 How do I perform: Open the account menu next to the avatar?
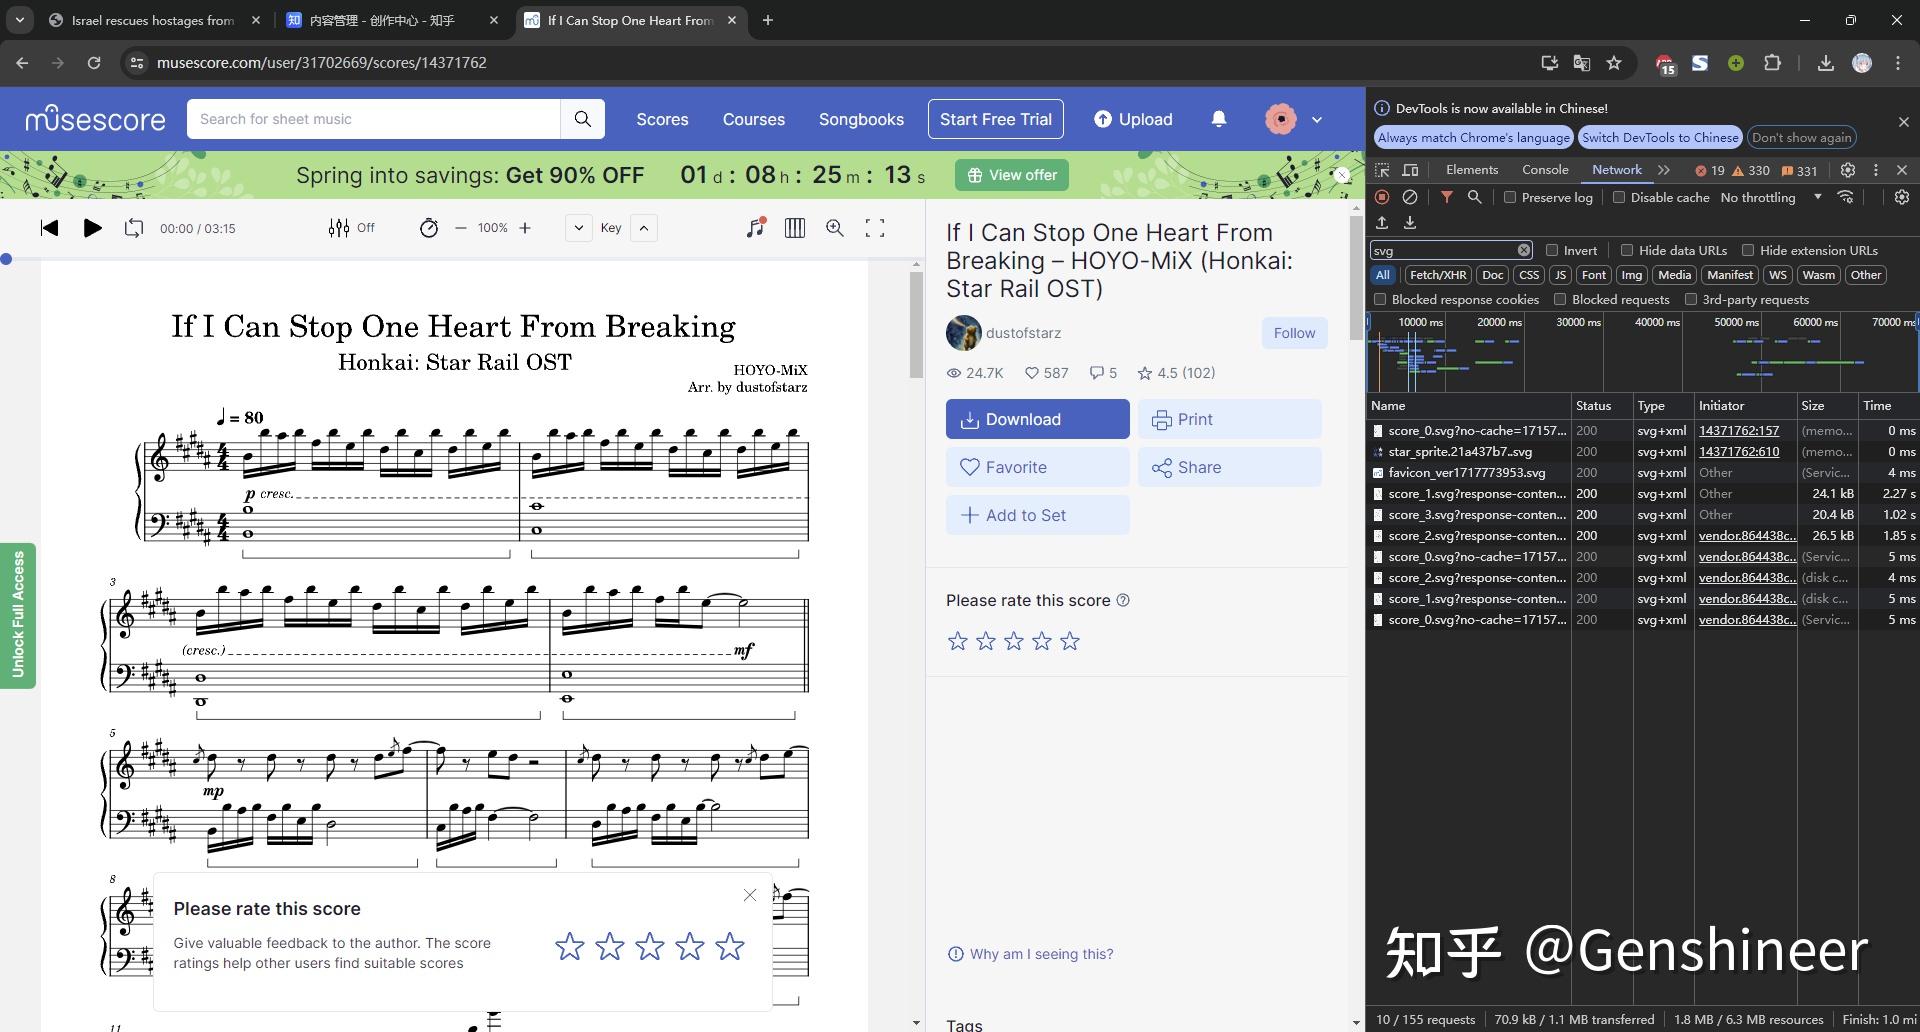pos(1316,118)
